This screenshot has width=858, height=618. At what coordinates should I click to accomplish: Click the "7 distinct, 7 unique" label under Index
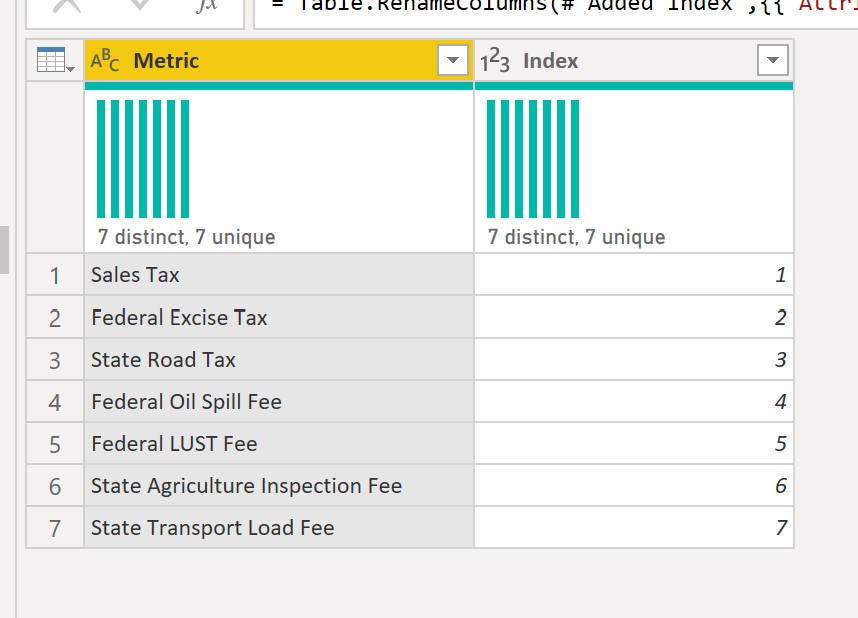(577, 237)
